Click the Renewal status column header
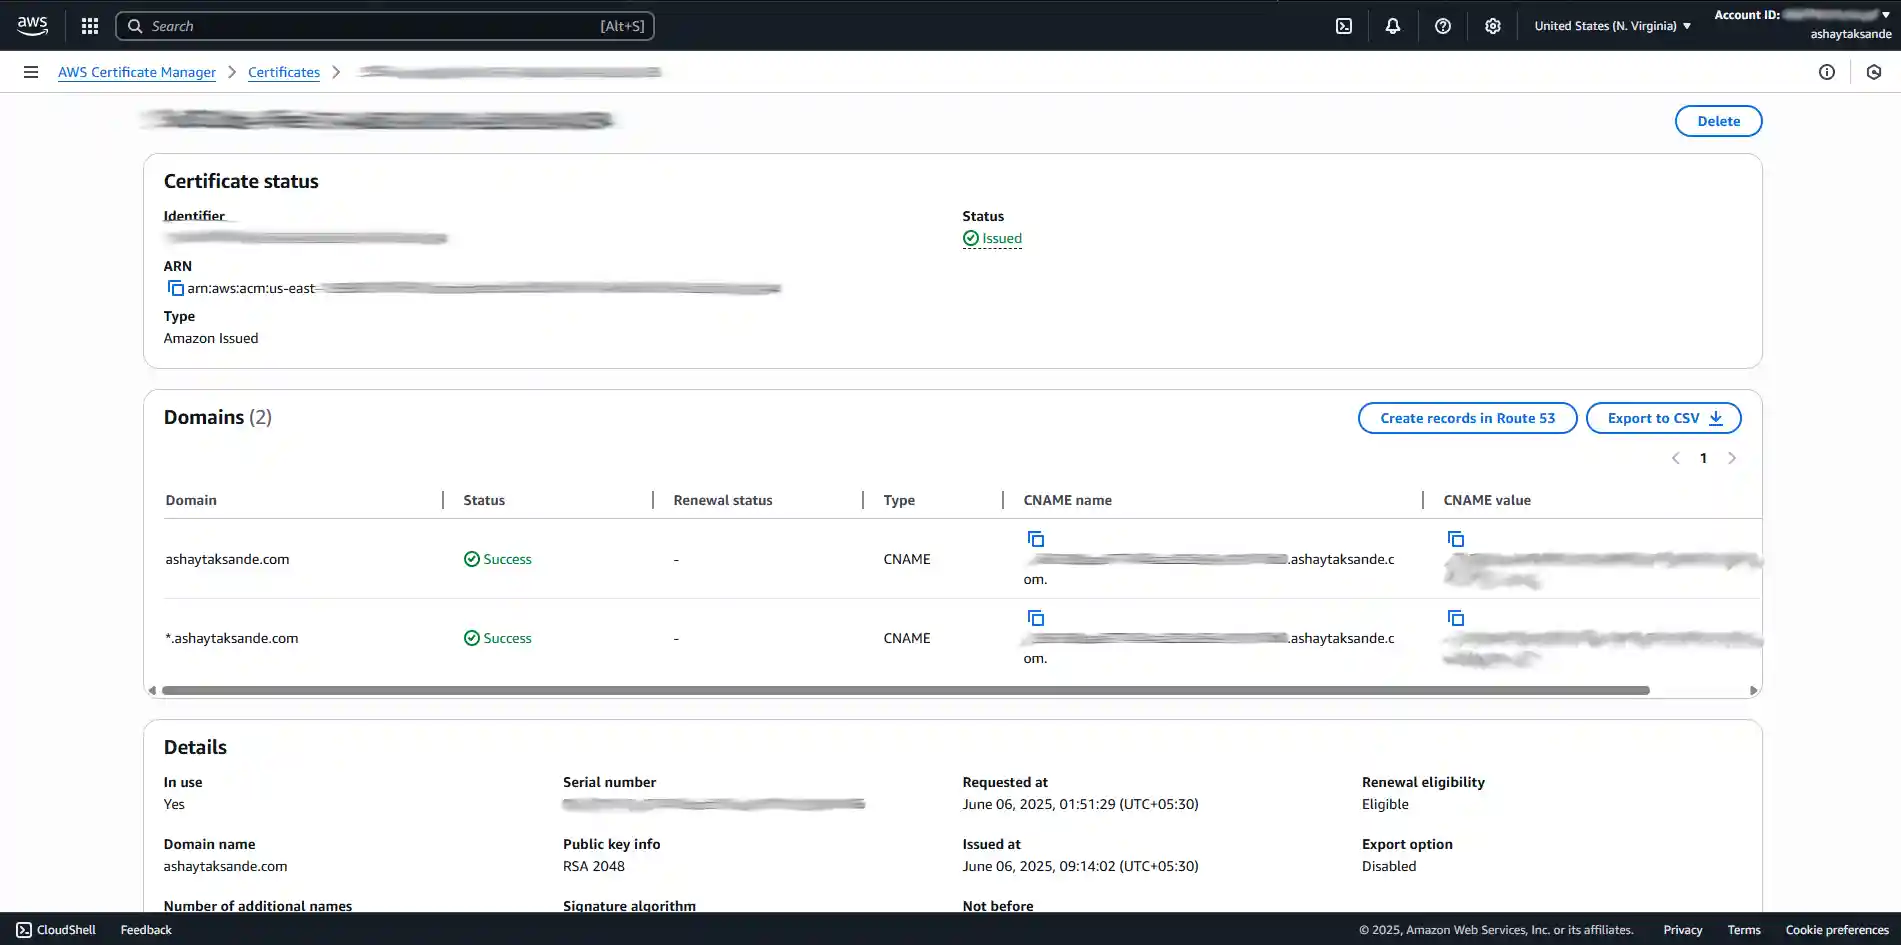Screen dimensions: 1901x945 click(723, 500)
